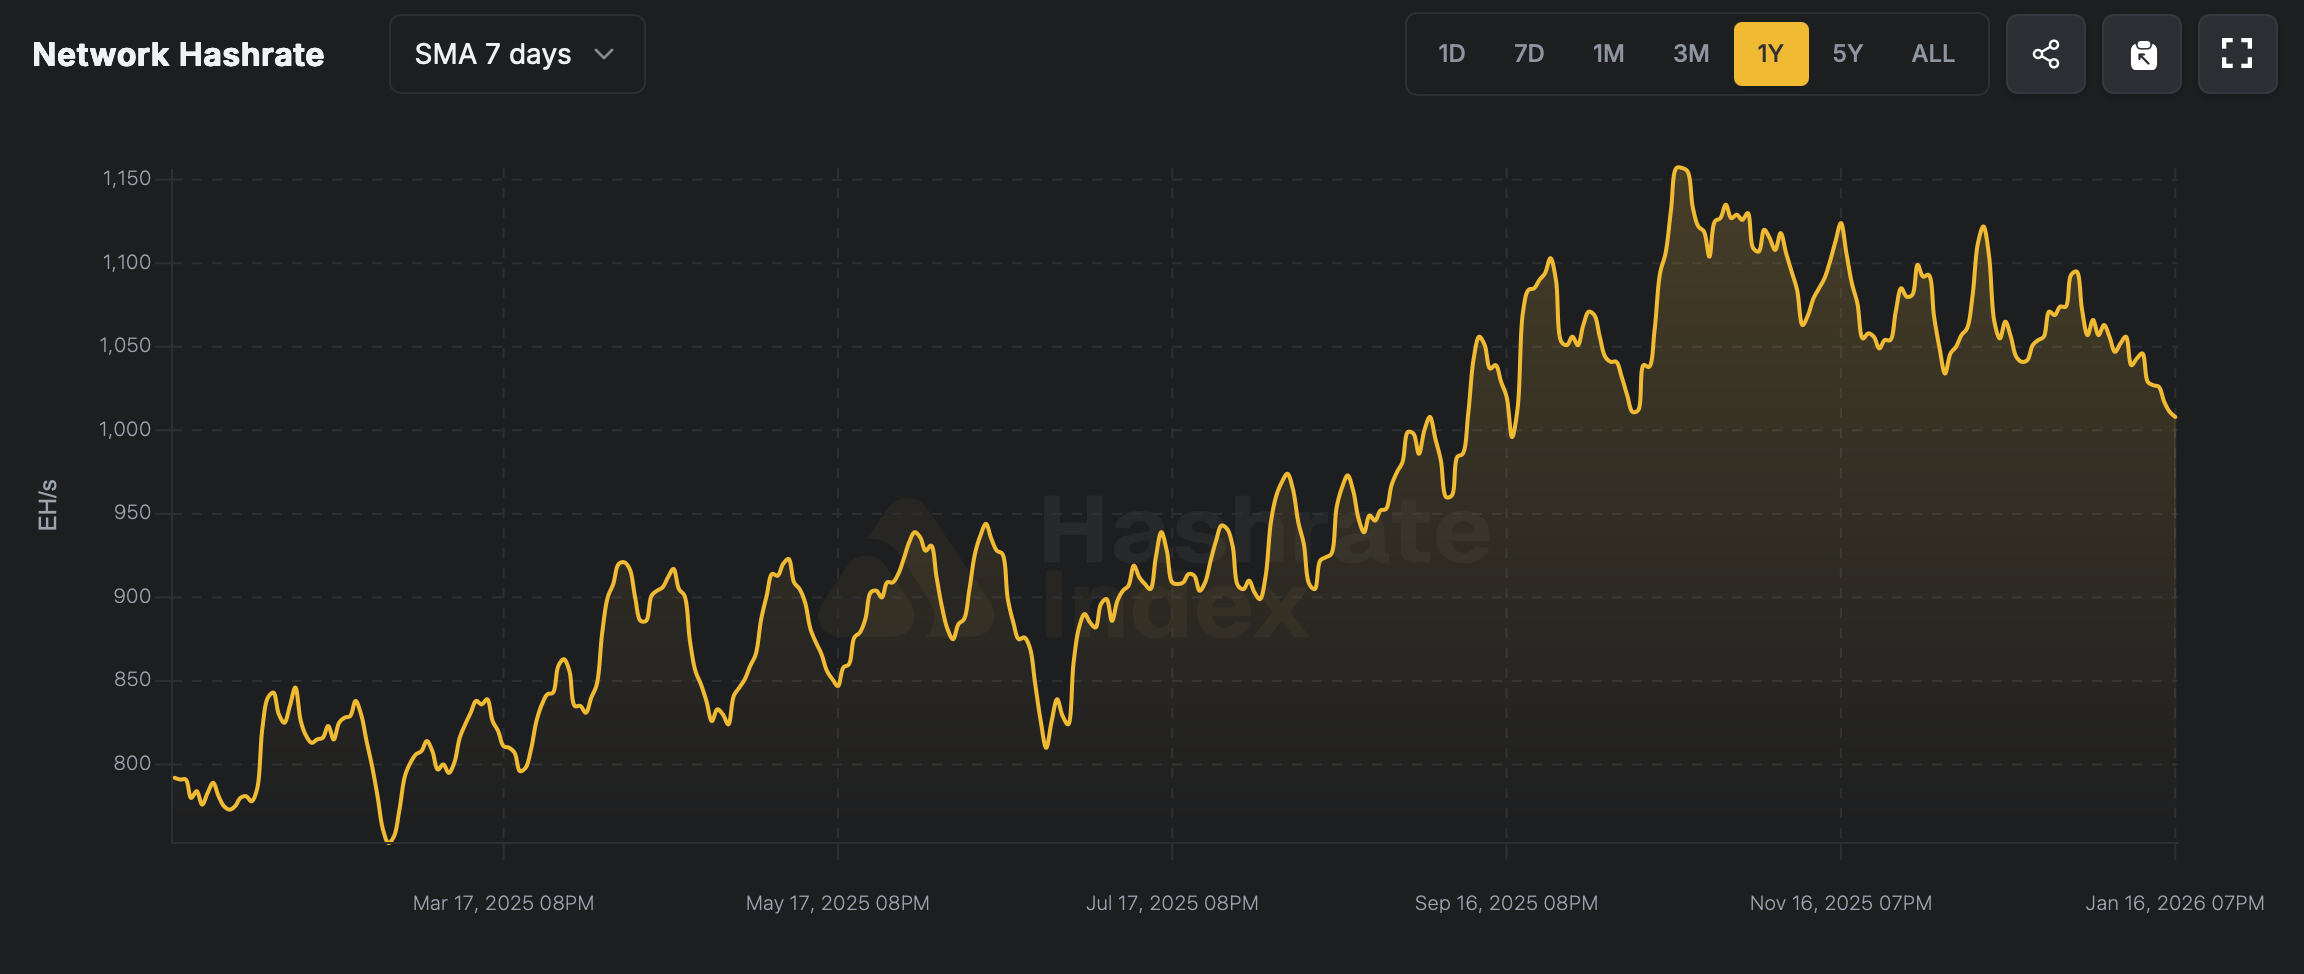
Task: Click the chevron arrow beside SMA 7 days
Action: click(x=604, y=54)
